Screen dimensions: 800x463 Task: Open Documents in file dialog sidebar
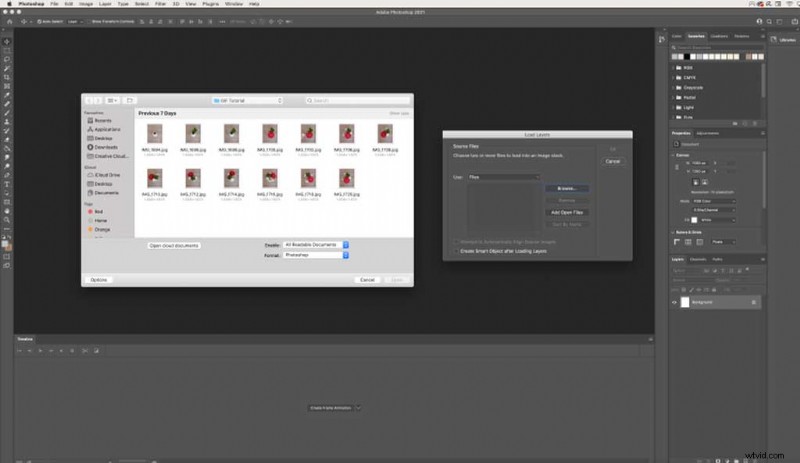[103, 193]
